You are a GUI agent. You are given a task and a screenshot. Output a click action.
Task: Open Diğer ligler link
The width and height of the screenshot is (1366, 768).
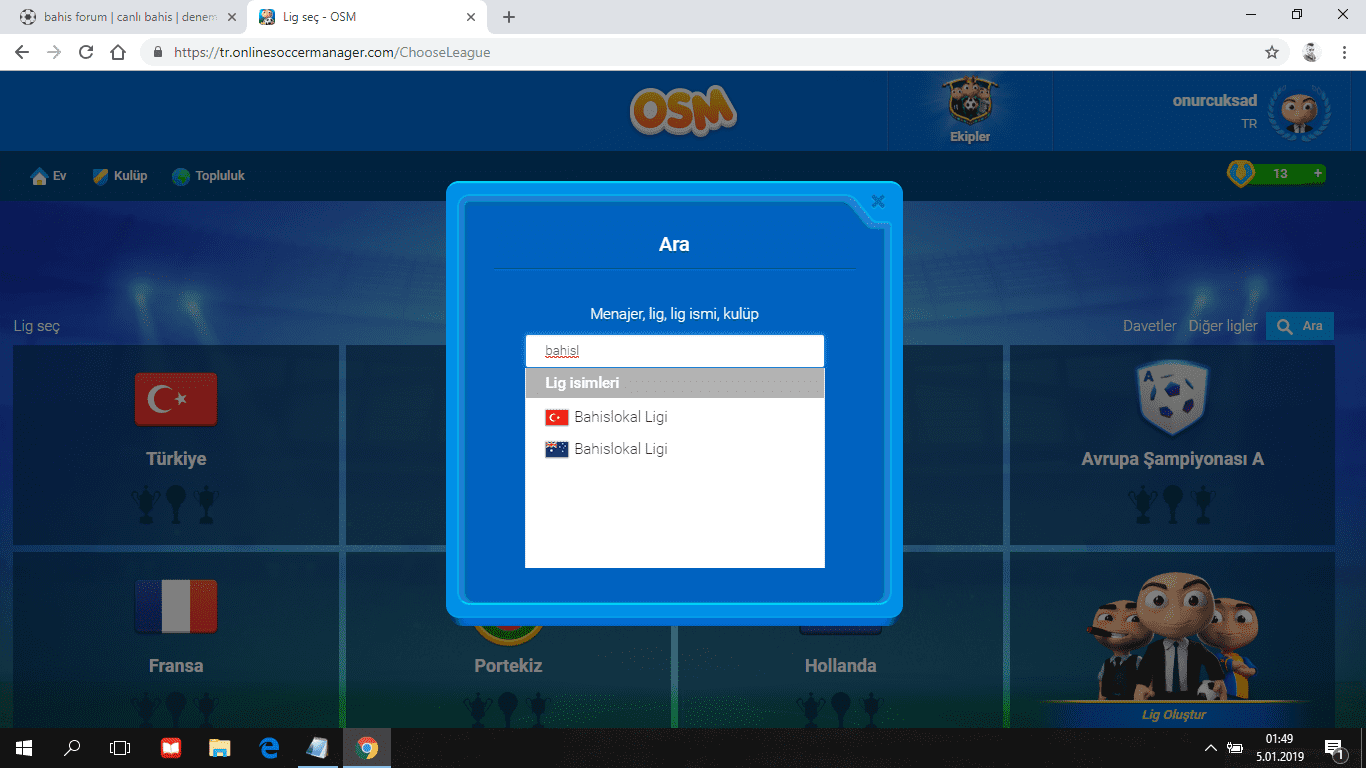coord(1223,326)
